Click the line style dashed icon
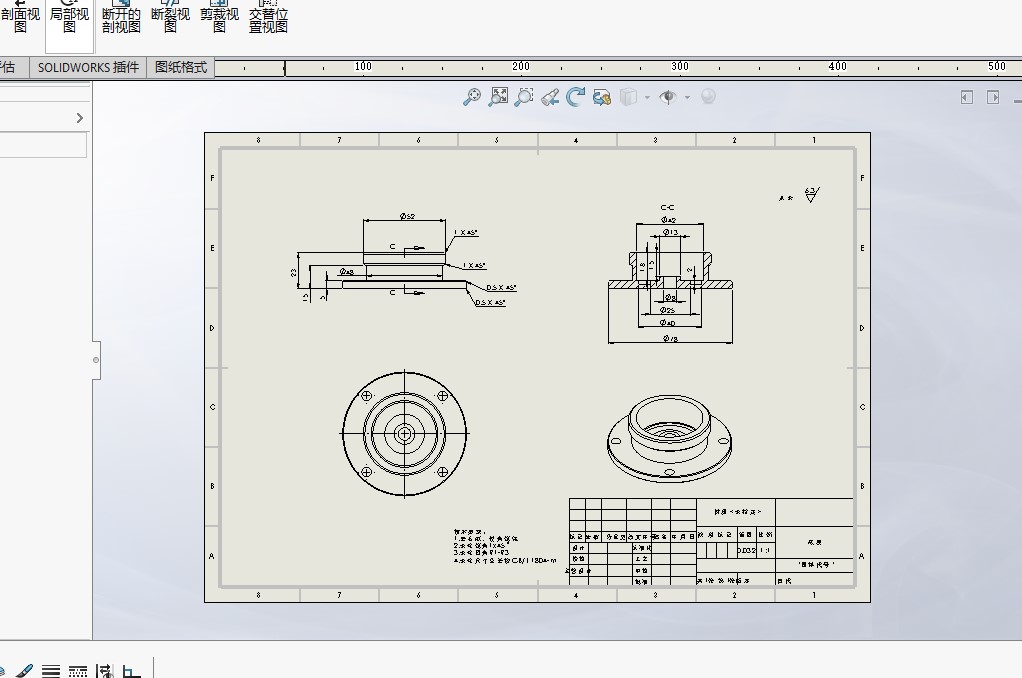 pos(78,671)
